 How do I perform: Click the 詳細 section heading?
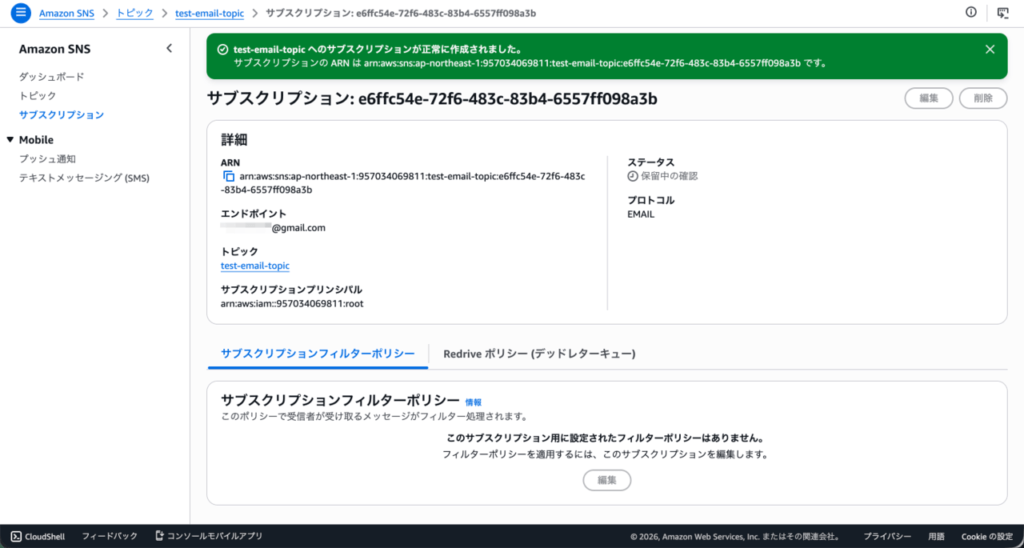(234, 139)
